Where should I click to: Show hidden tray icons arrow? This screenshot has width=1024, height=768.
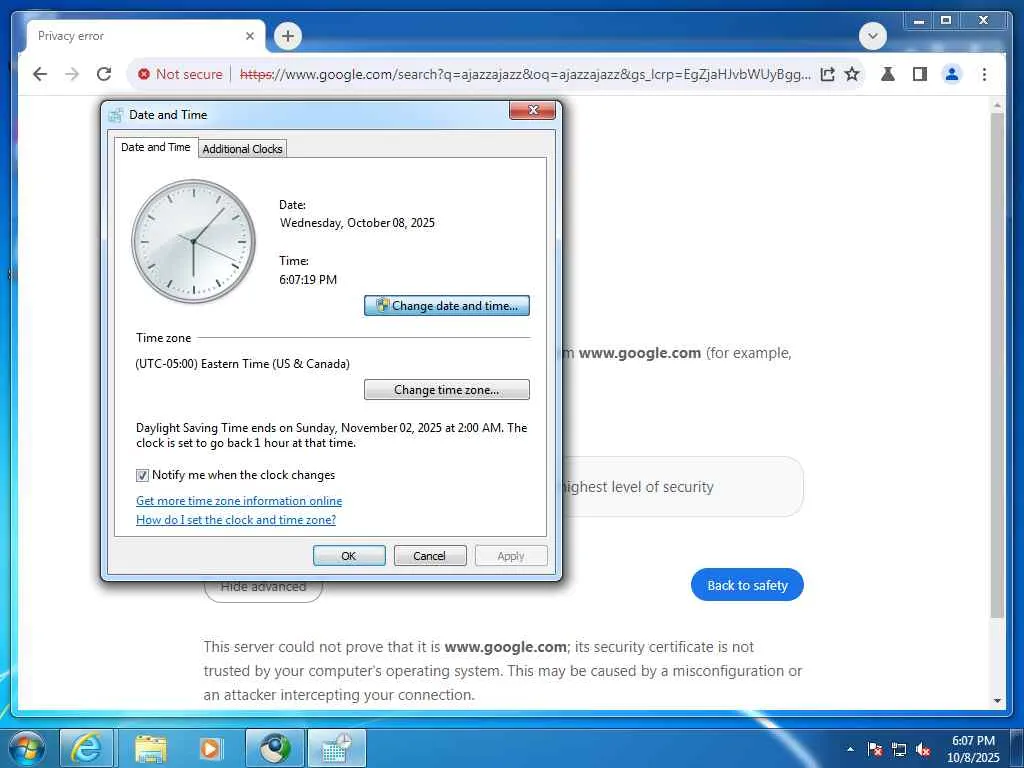[x=850, y=749]
